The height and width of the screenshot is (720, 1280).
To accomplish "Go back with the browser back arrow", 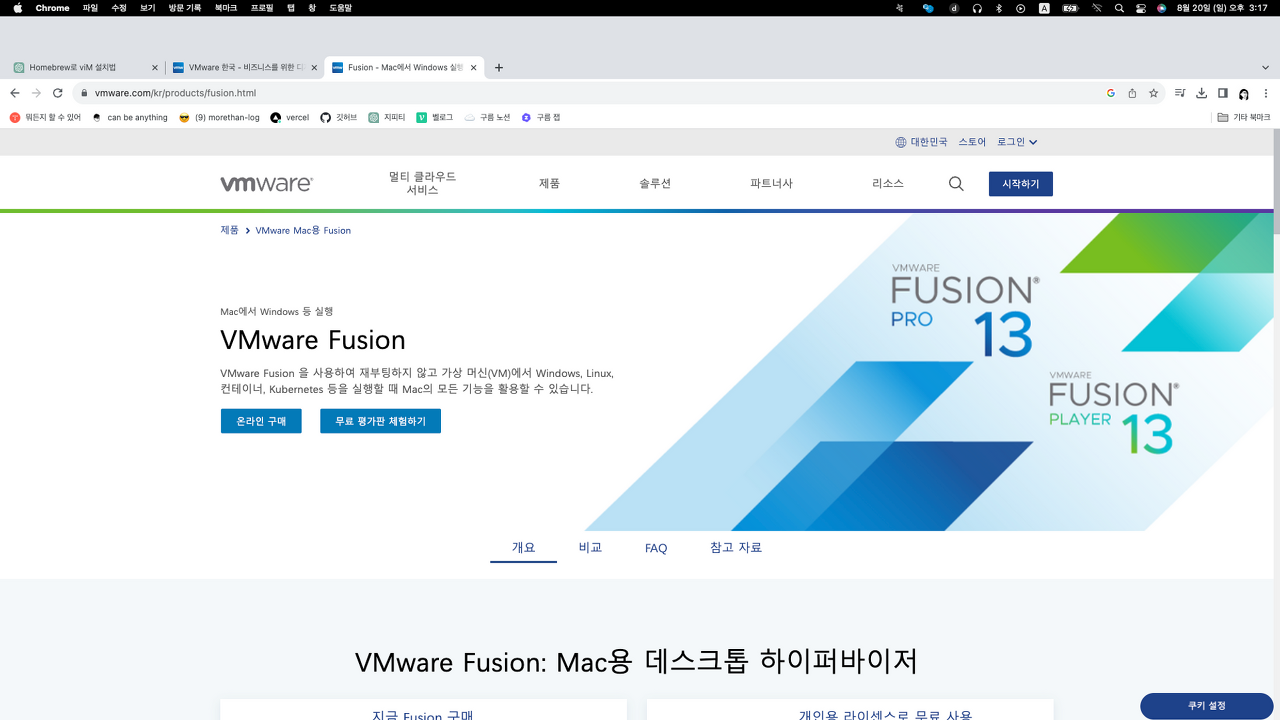I will pos(14,93).
